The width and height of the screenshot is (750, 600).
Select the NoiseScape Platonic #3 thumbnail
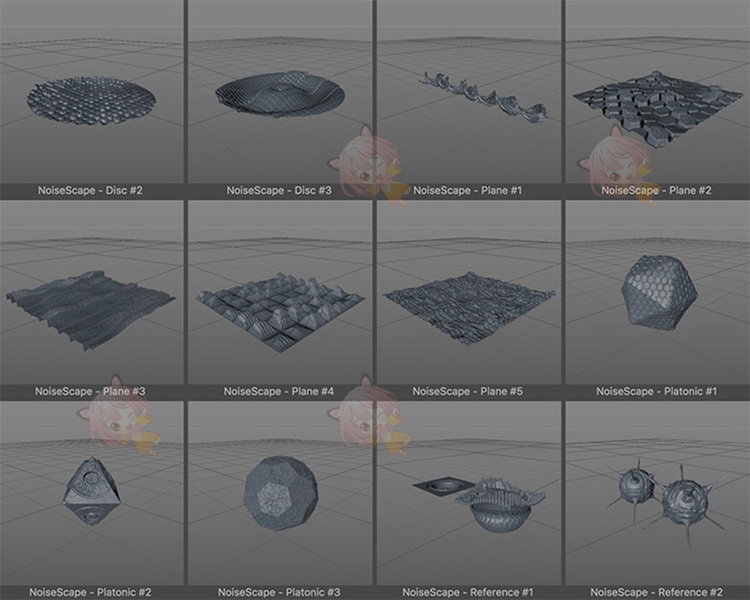point(280,493)
